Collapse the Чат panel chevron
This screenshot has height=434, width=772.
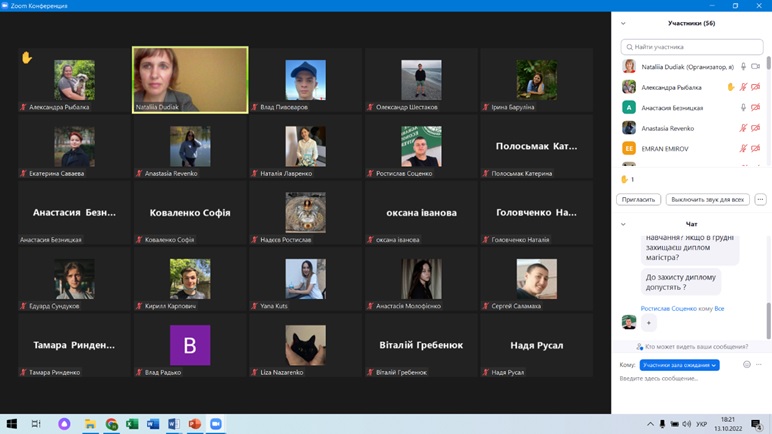(623, 224)
